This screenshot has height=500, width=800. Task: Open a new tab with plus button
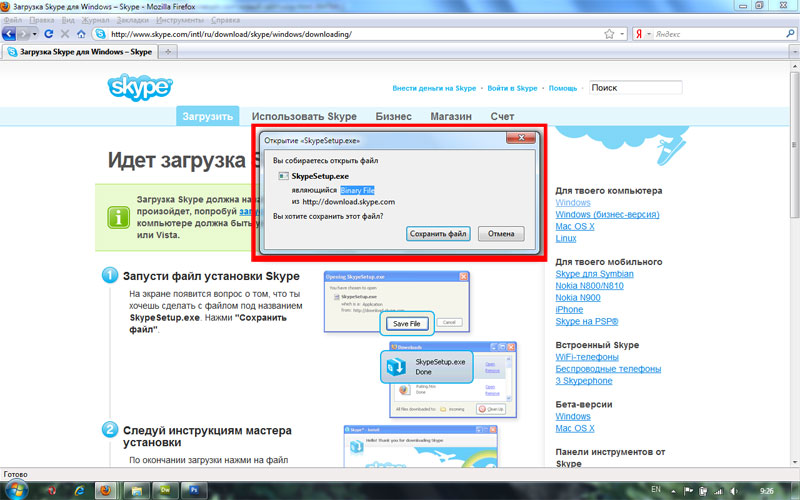point(168,52)
